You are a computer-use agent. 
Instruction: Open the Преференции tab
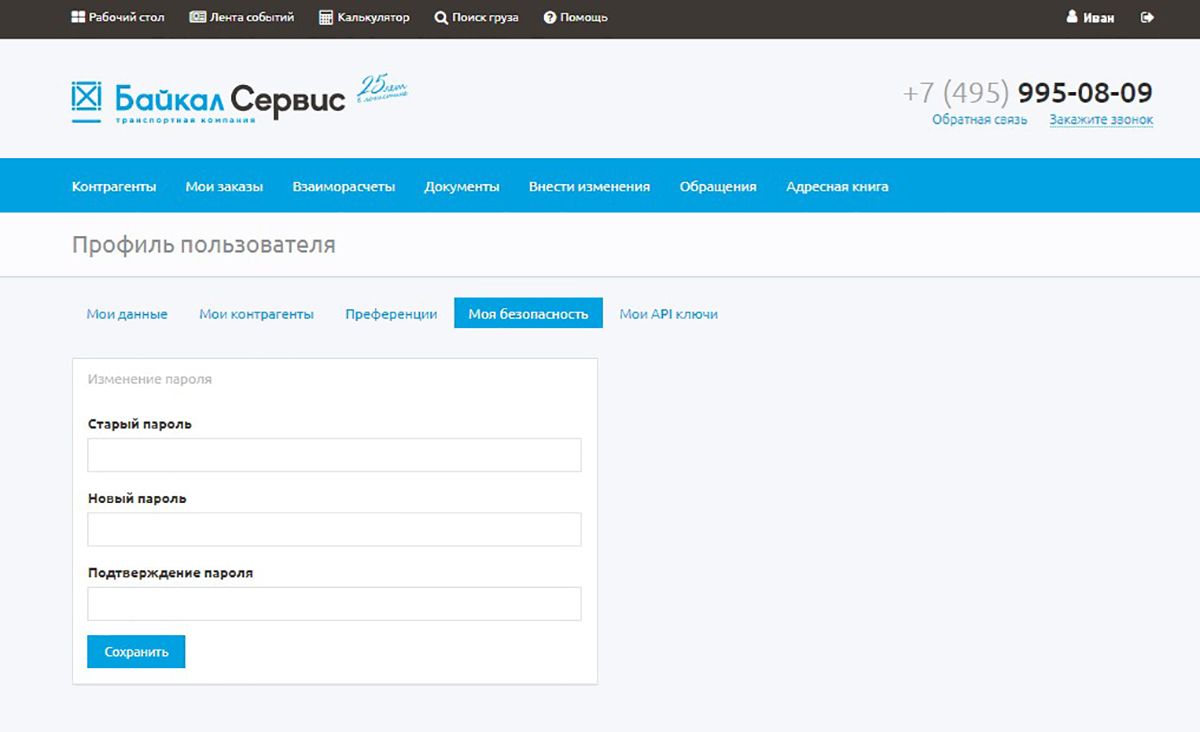click(391, 314)
